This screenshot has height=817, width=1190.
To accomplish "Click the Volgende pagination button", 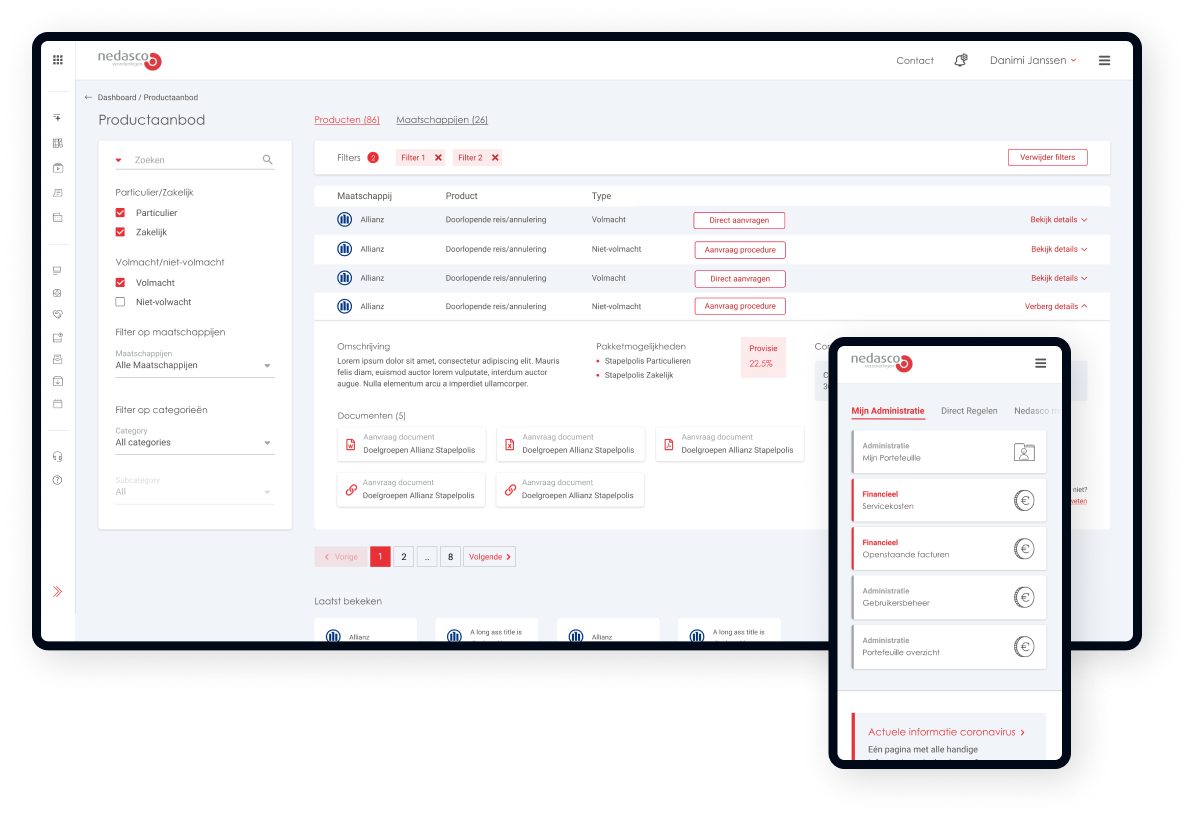I will (x=490, y=557).
